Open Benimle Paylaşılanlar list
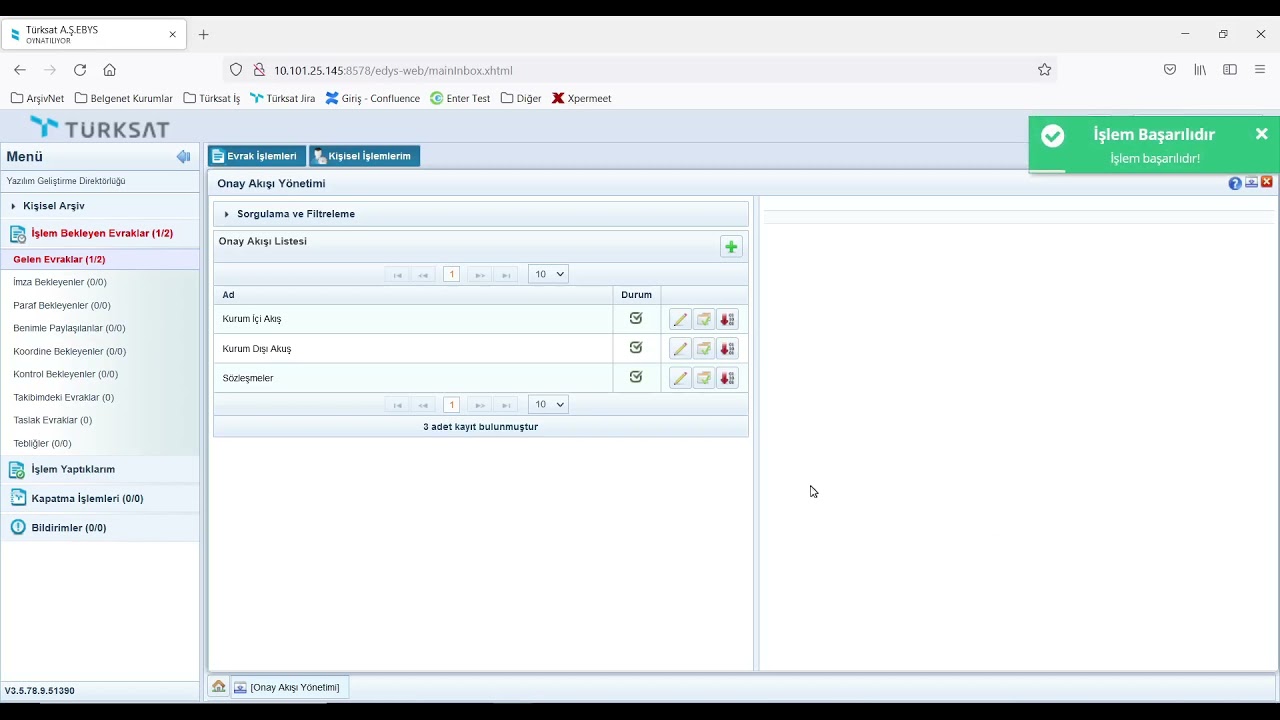The image size is (1280, 720). tap(69, 328)
